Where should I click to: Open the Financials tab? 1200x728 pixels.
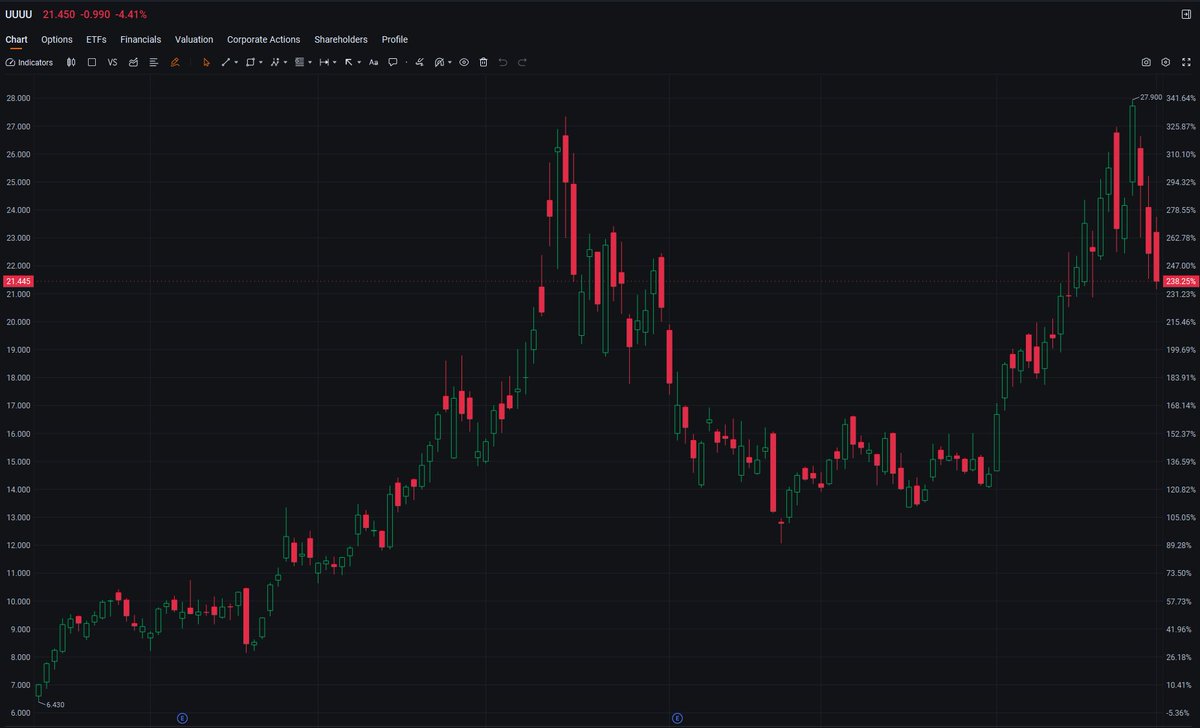(140, 40)
